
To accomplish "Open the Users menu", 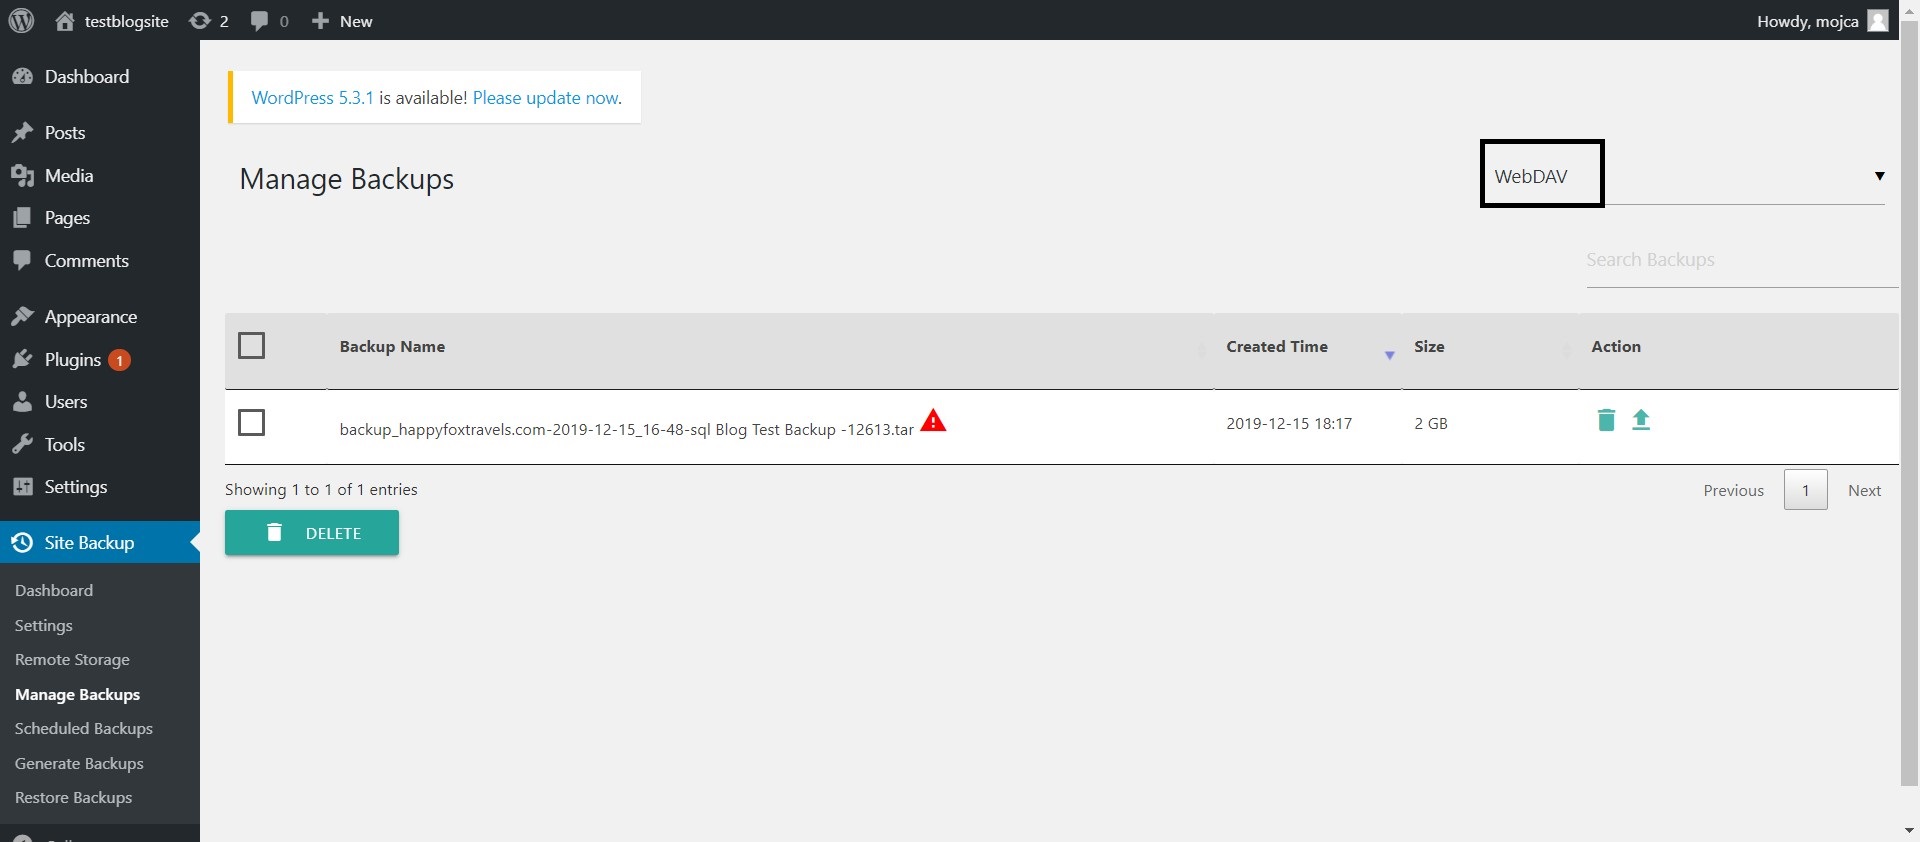I will [100, 402].
